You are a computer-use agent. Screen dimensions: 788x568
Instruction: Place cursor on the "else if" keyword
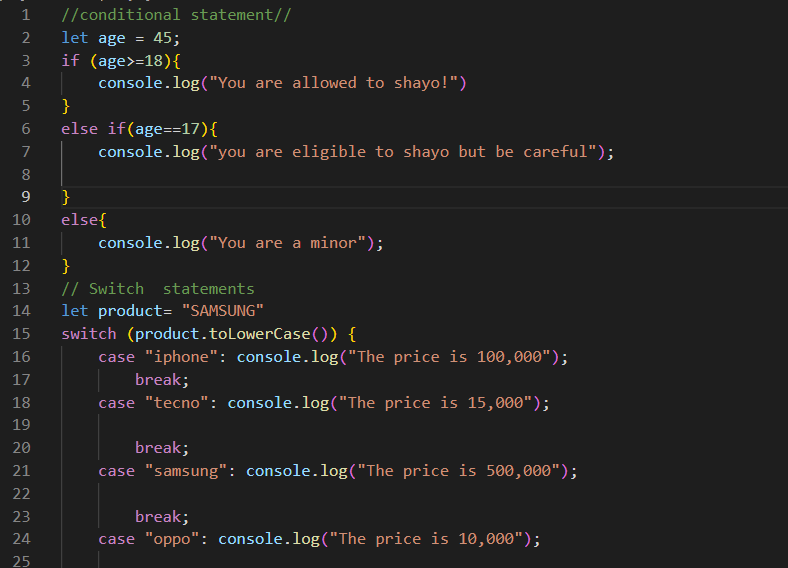point(93,129)
